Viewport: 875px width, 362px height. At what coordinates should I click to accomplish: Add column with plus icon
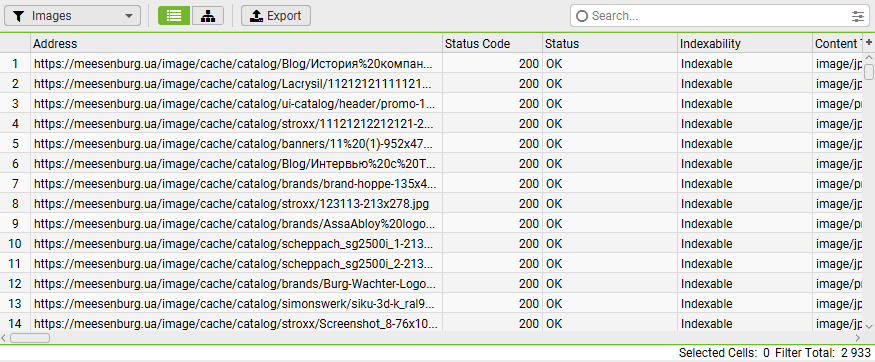coord(869,43)
